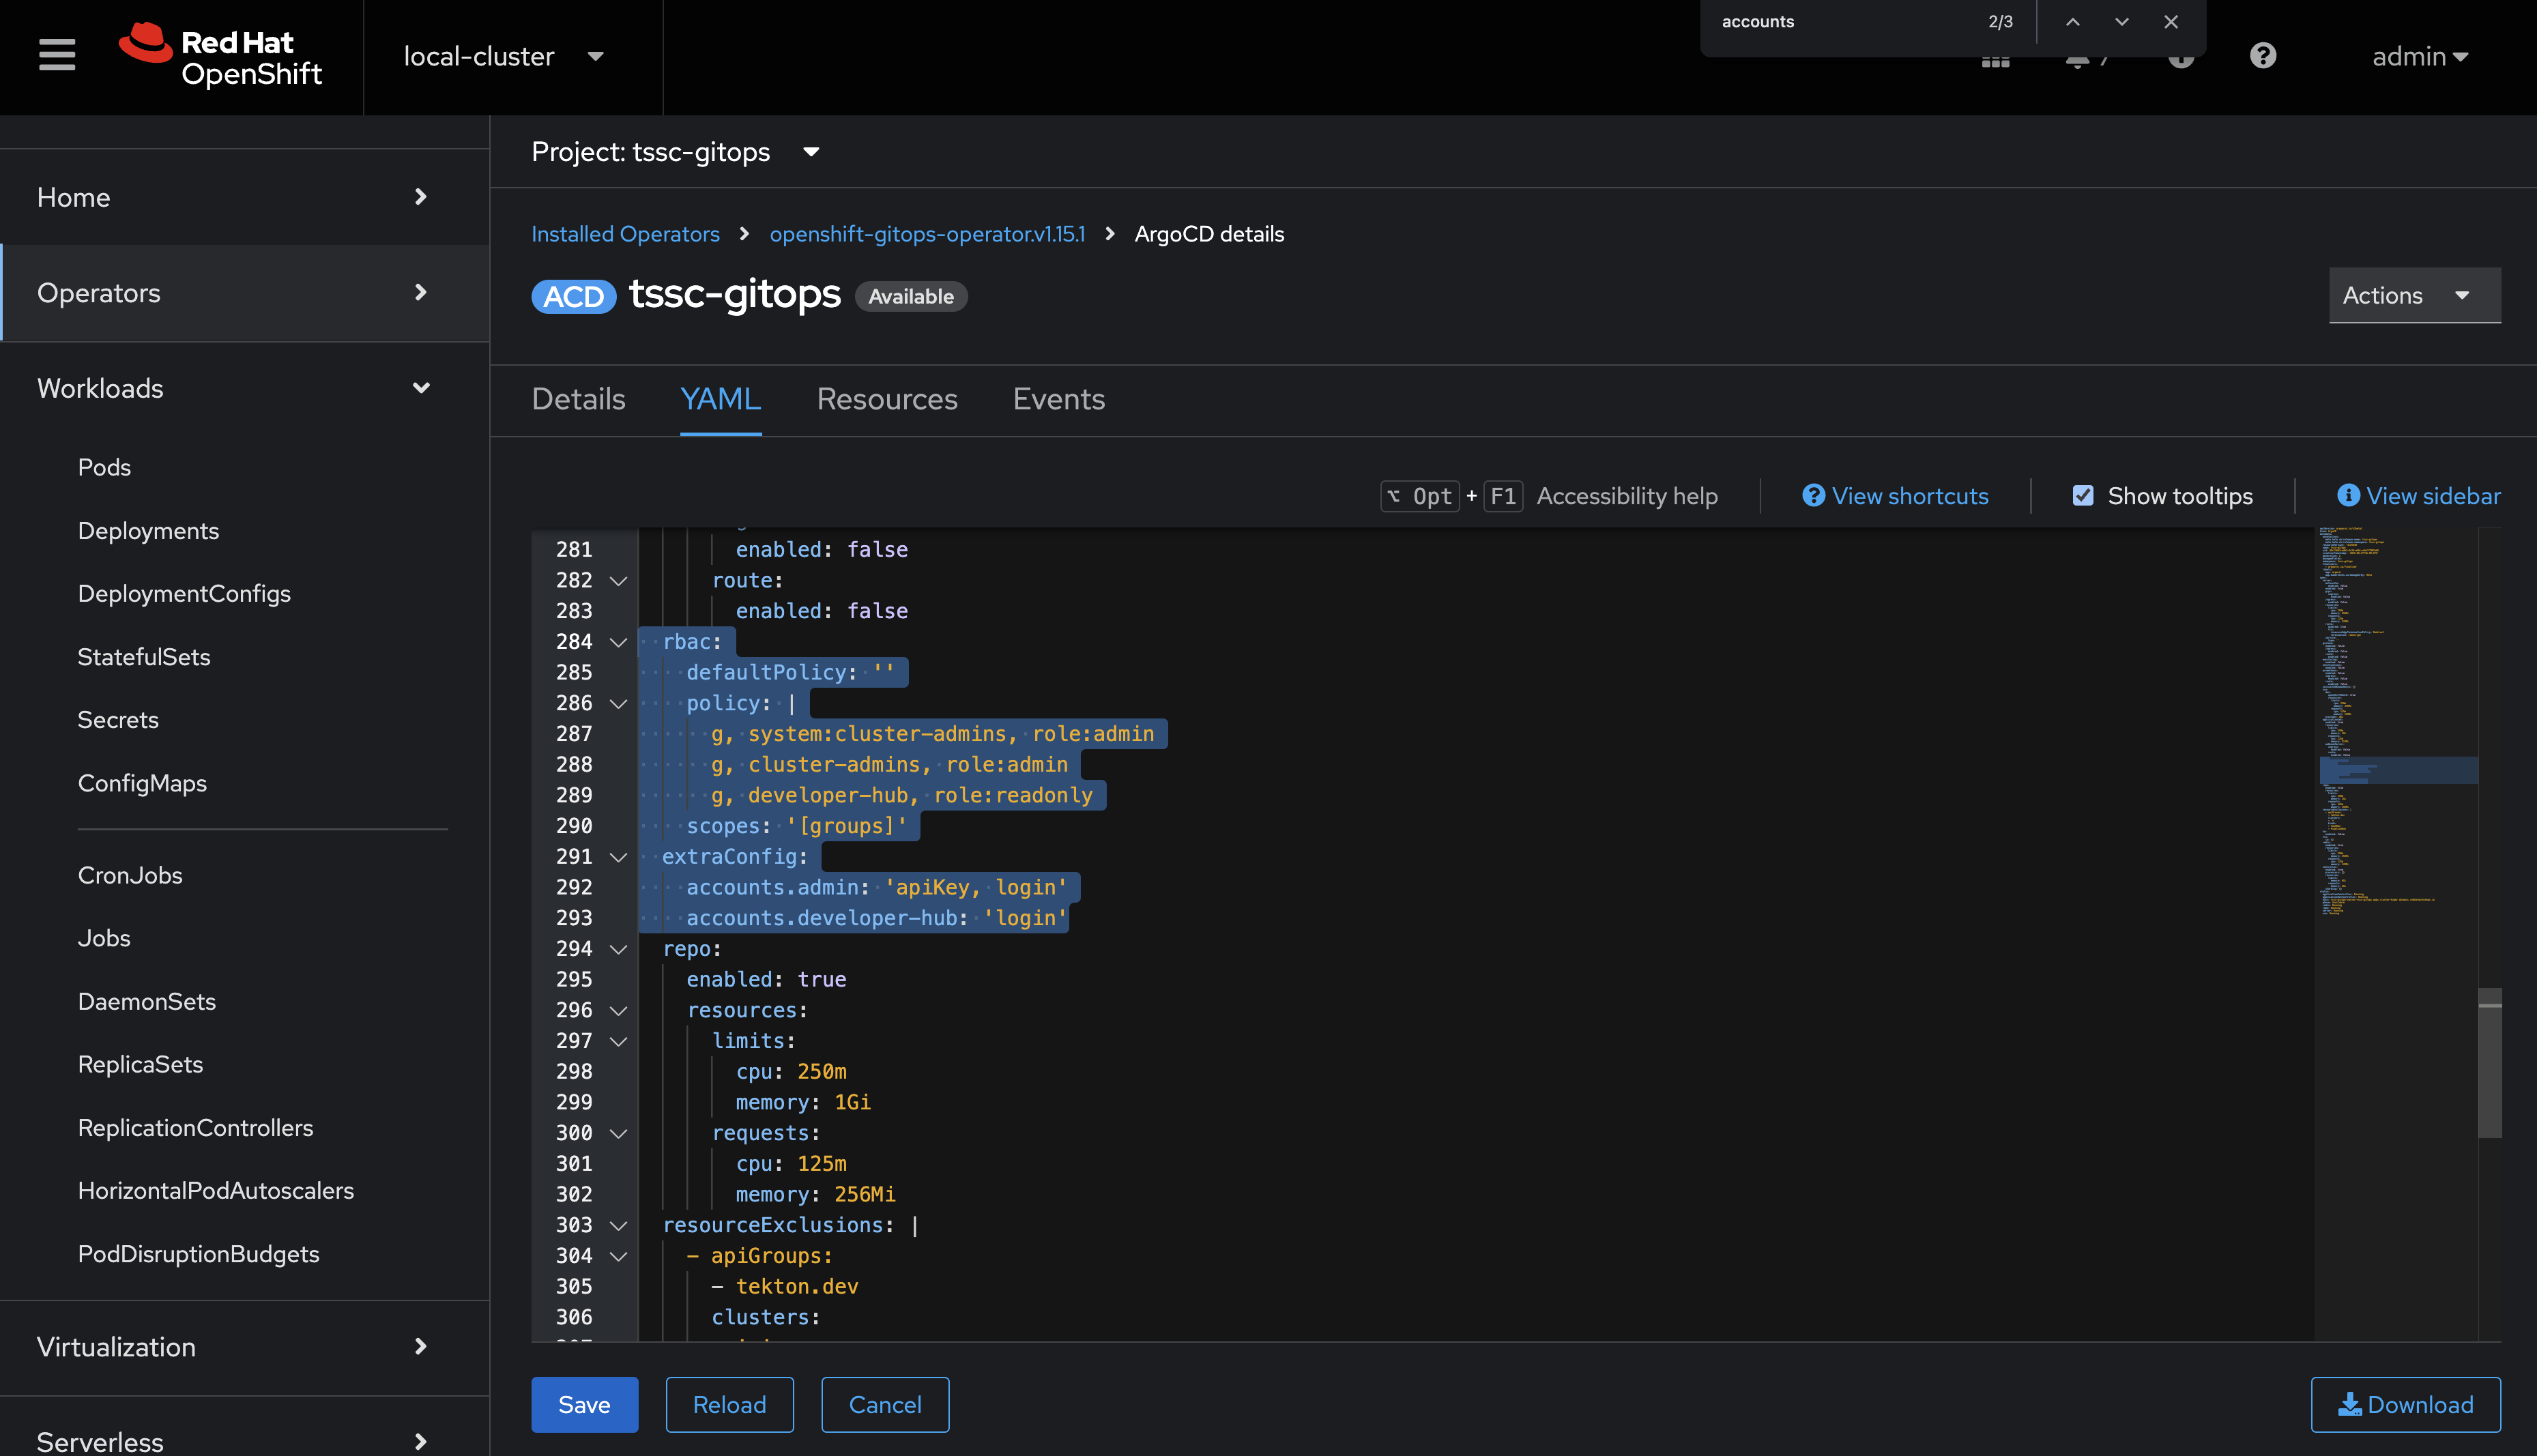Expand the Home navigation section
The image size is (2537, 1456).
[245, 197]
